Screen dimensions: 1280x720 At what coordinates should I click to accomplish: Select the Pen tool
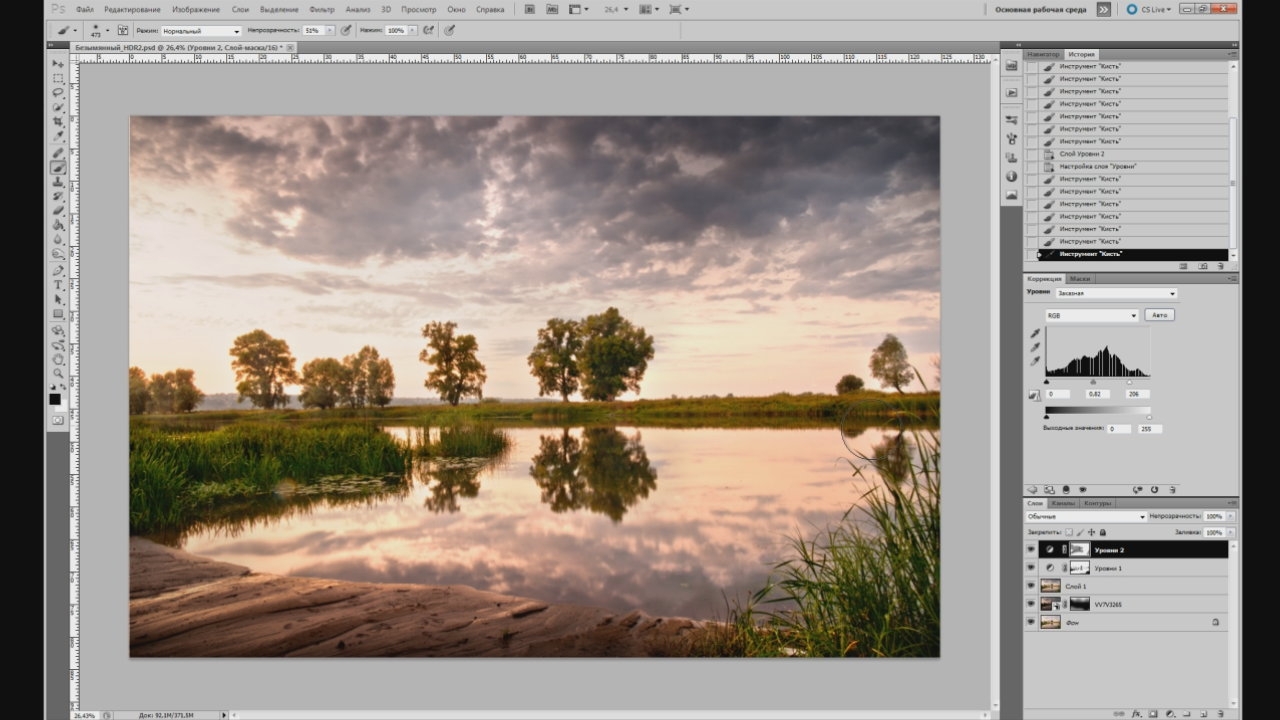(x=58, y=271)
